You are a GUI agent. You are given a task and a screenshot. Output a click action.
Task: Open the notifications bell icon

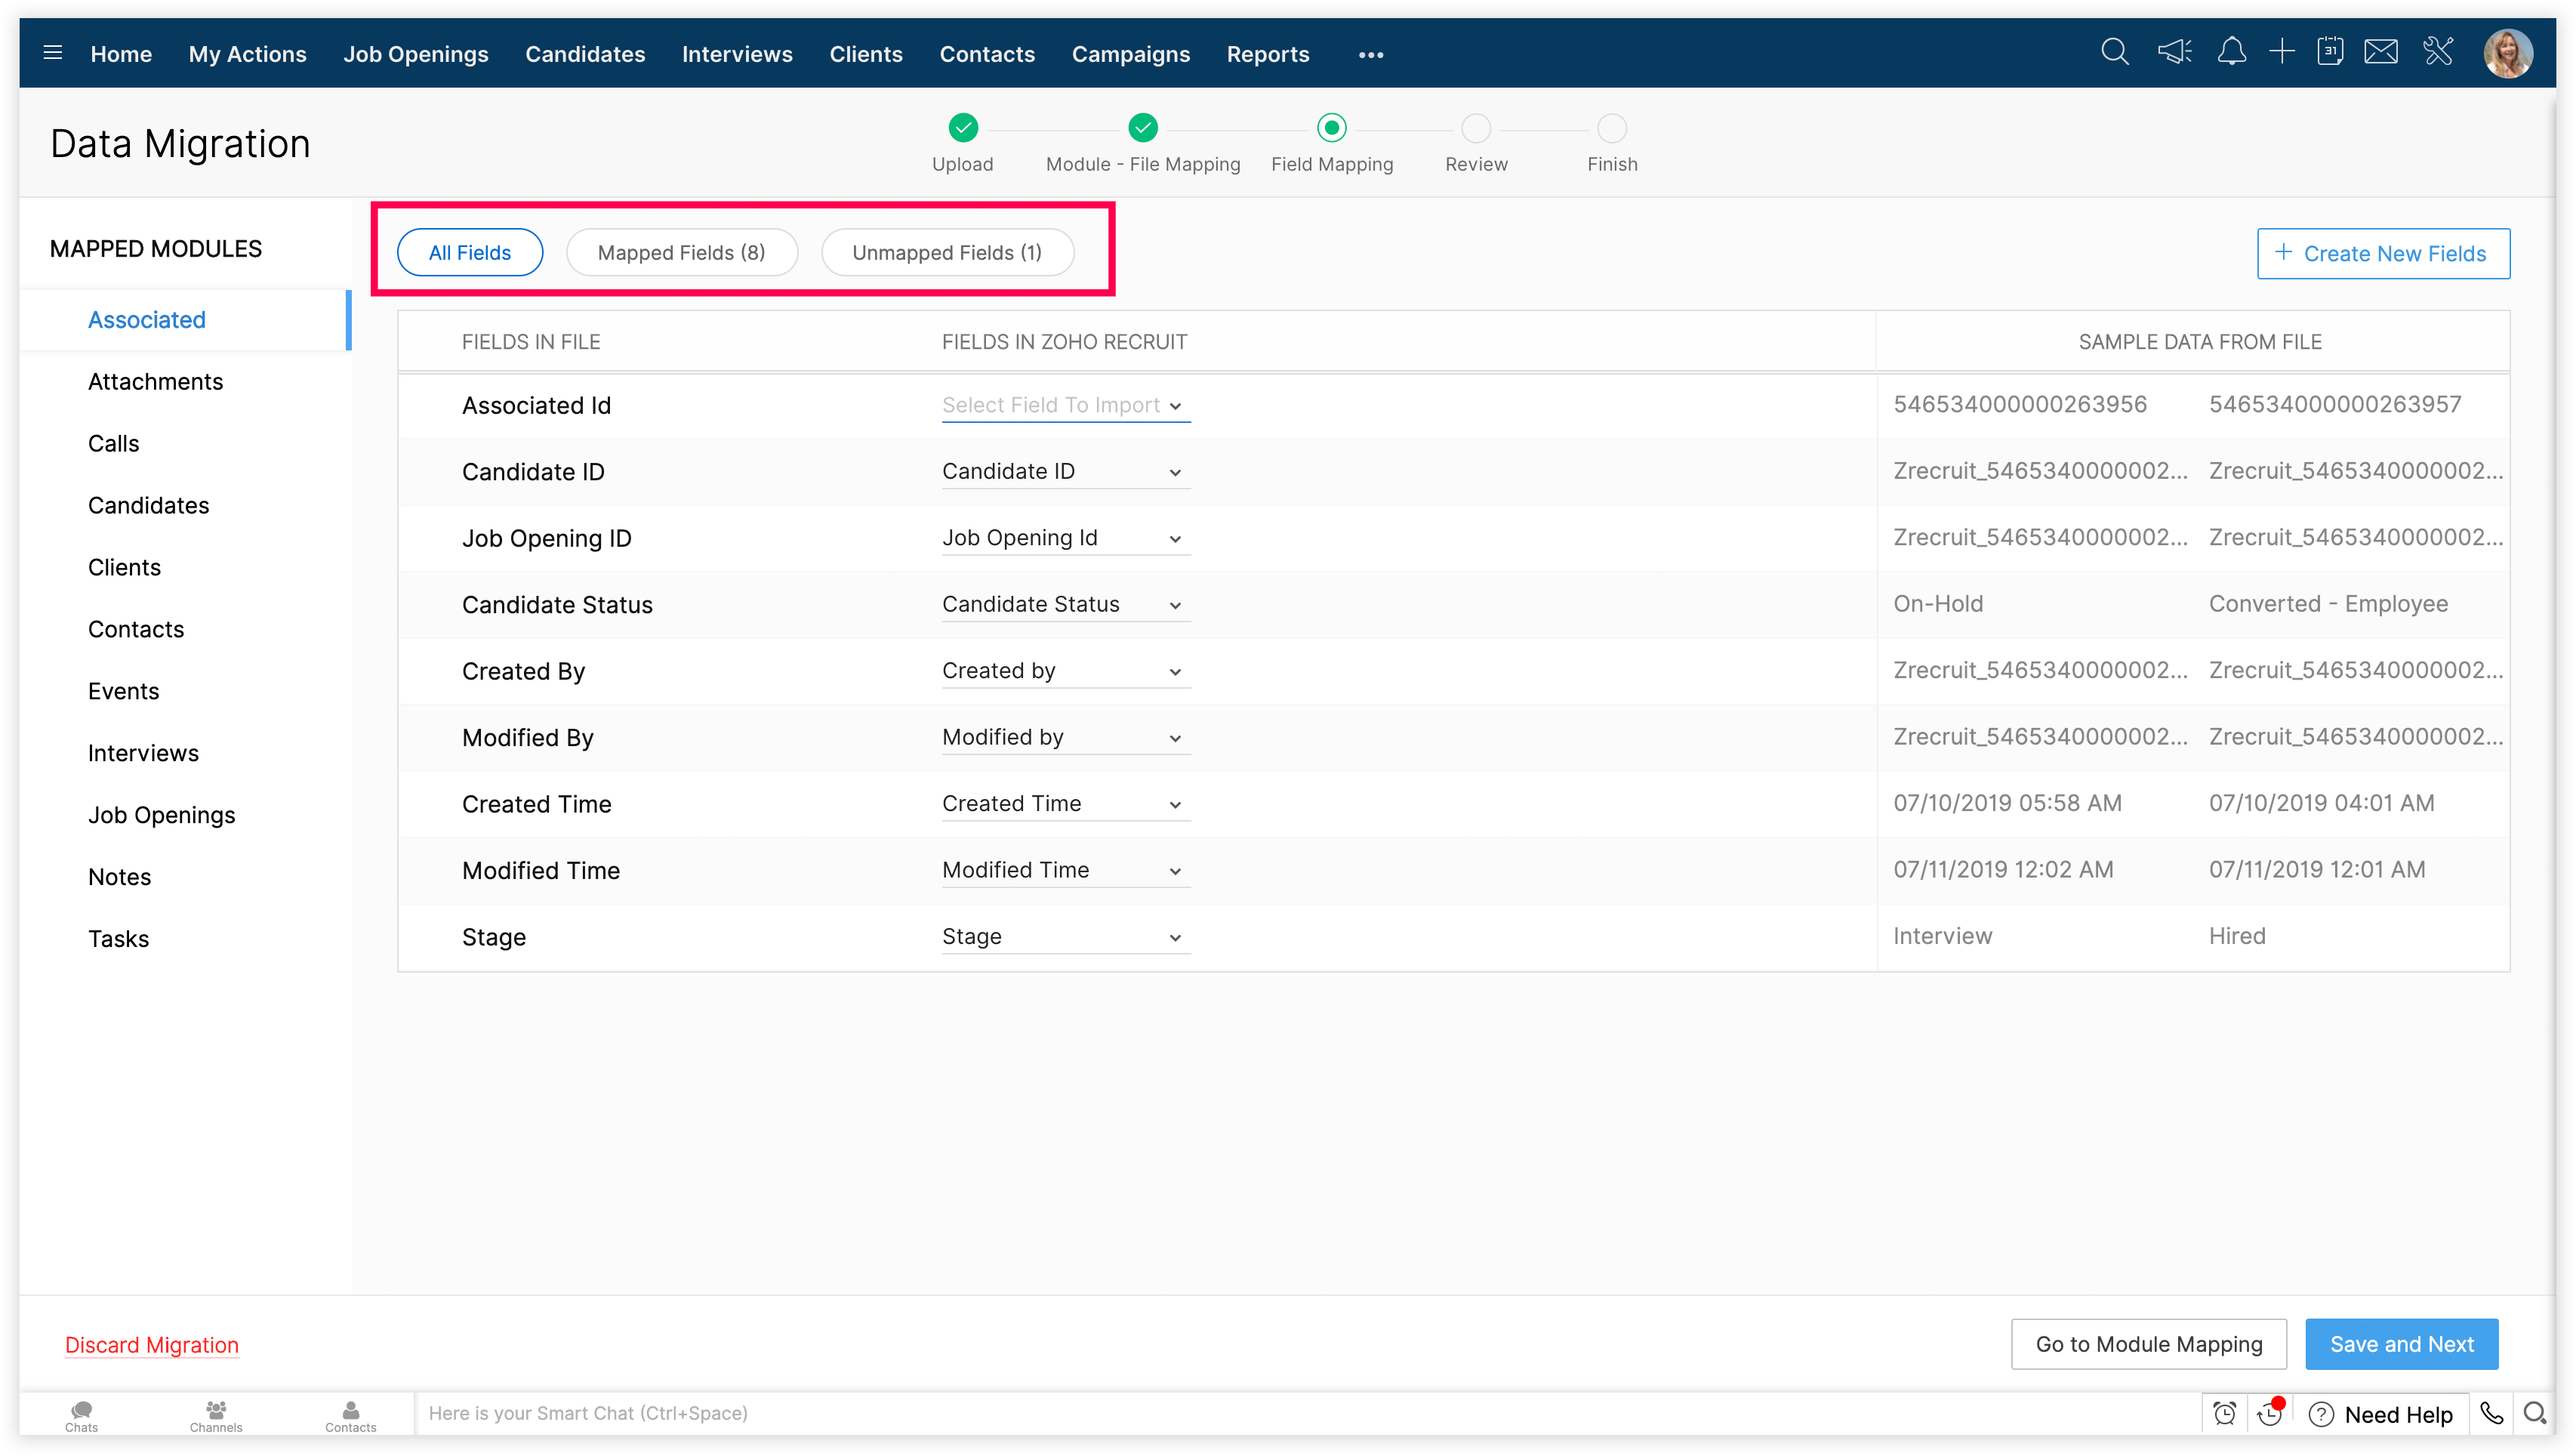2231,52
